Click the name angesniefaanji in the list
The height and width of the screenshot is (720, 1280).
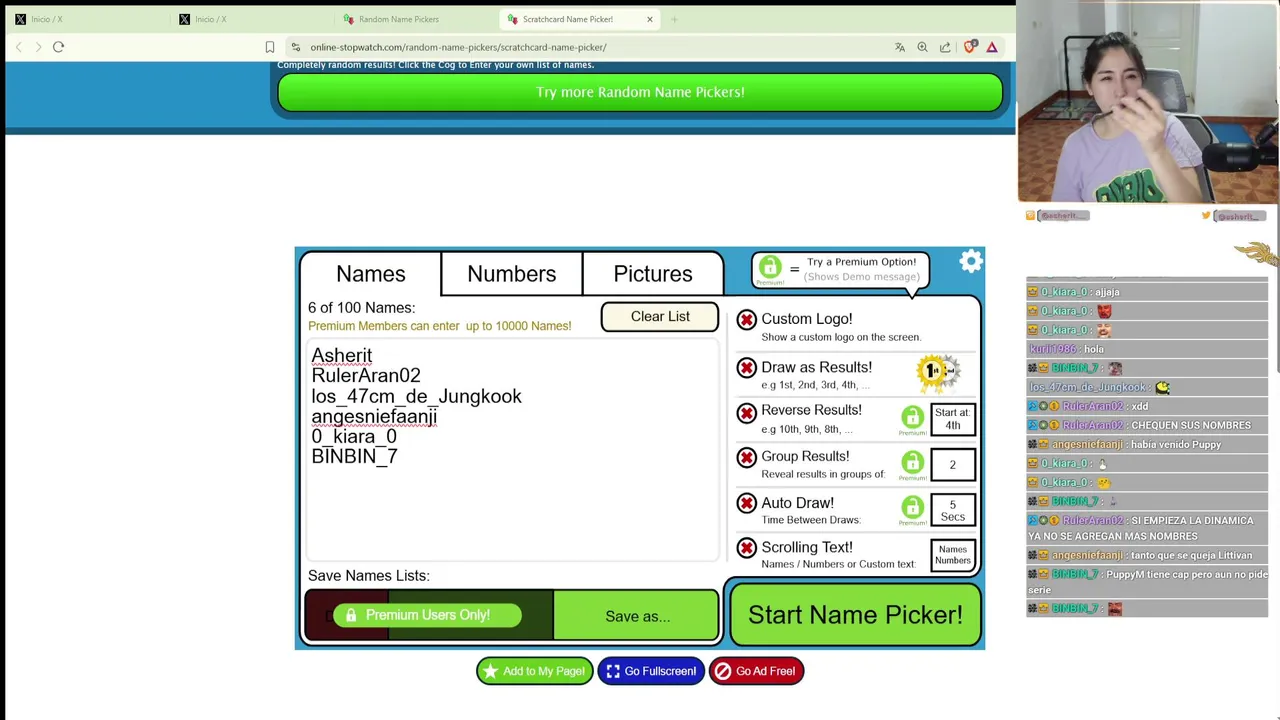374,417
